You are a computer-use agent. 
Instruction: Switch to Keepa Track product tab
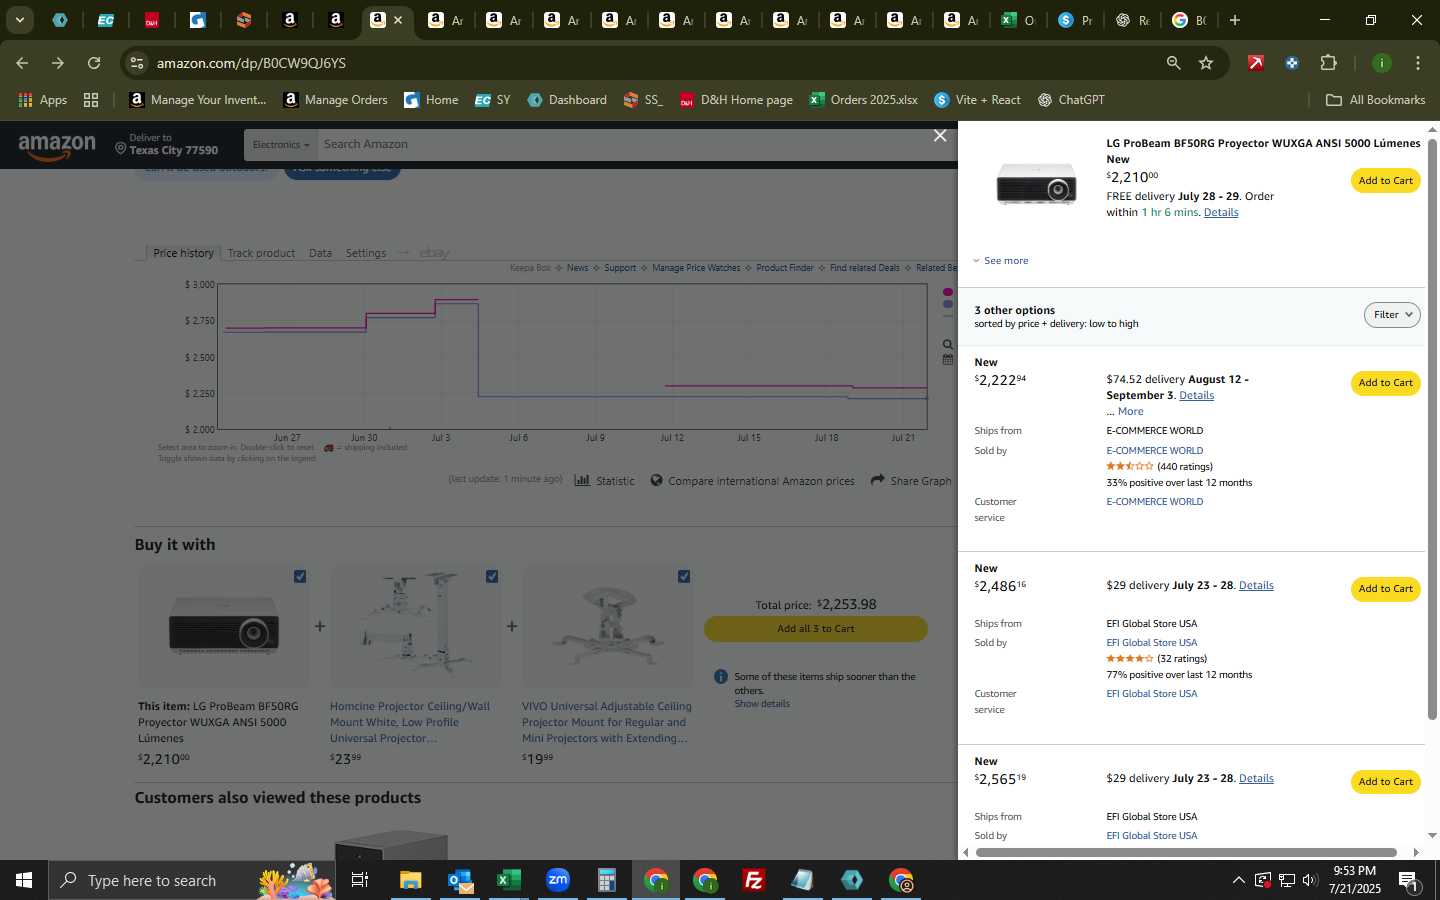point(261,253)
